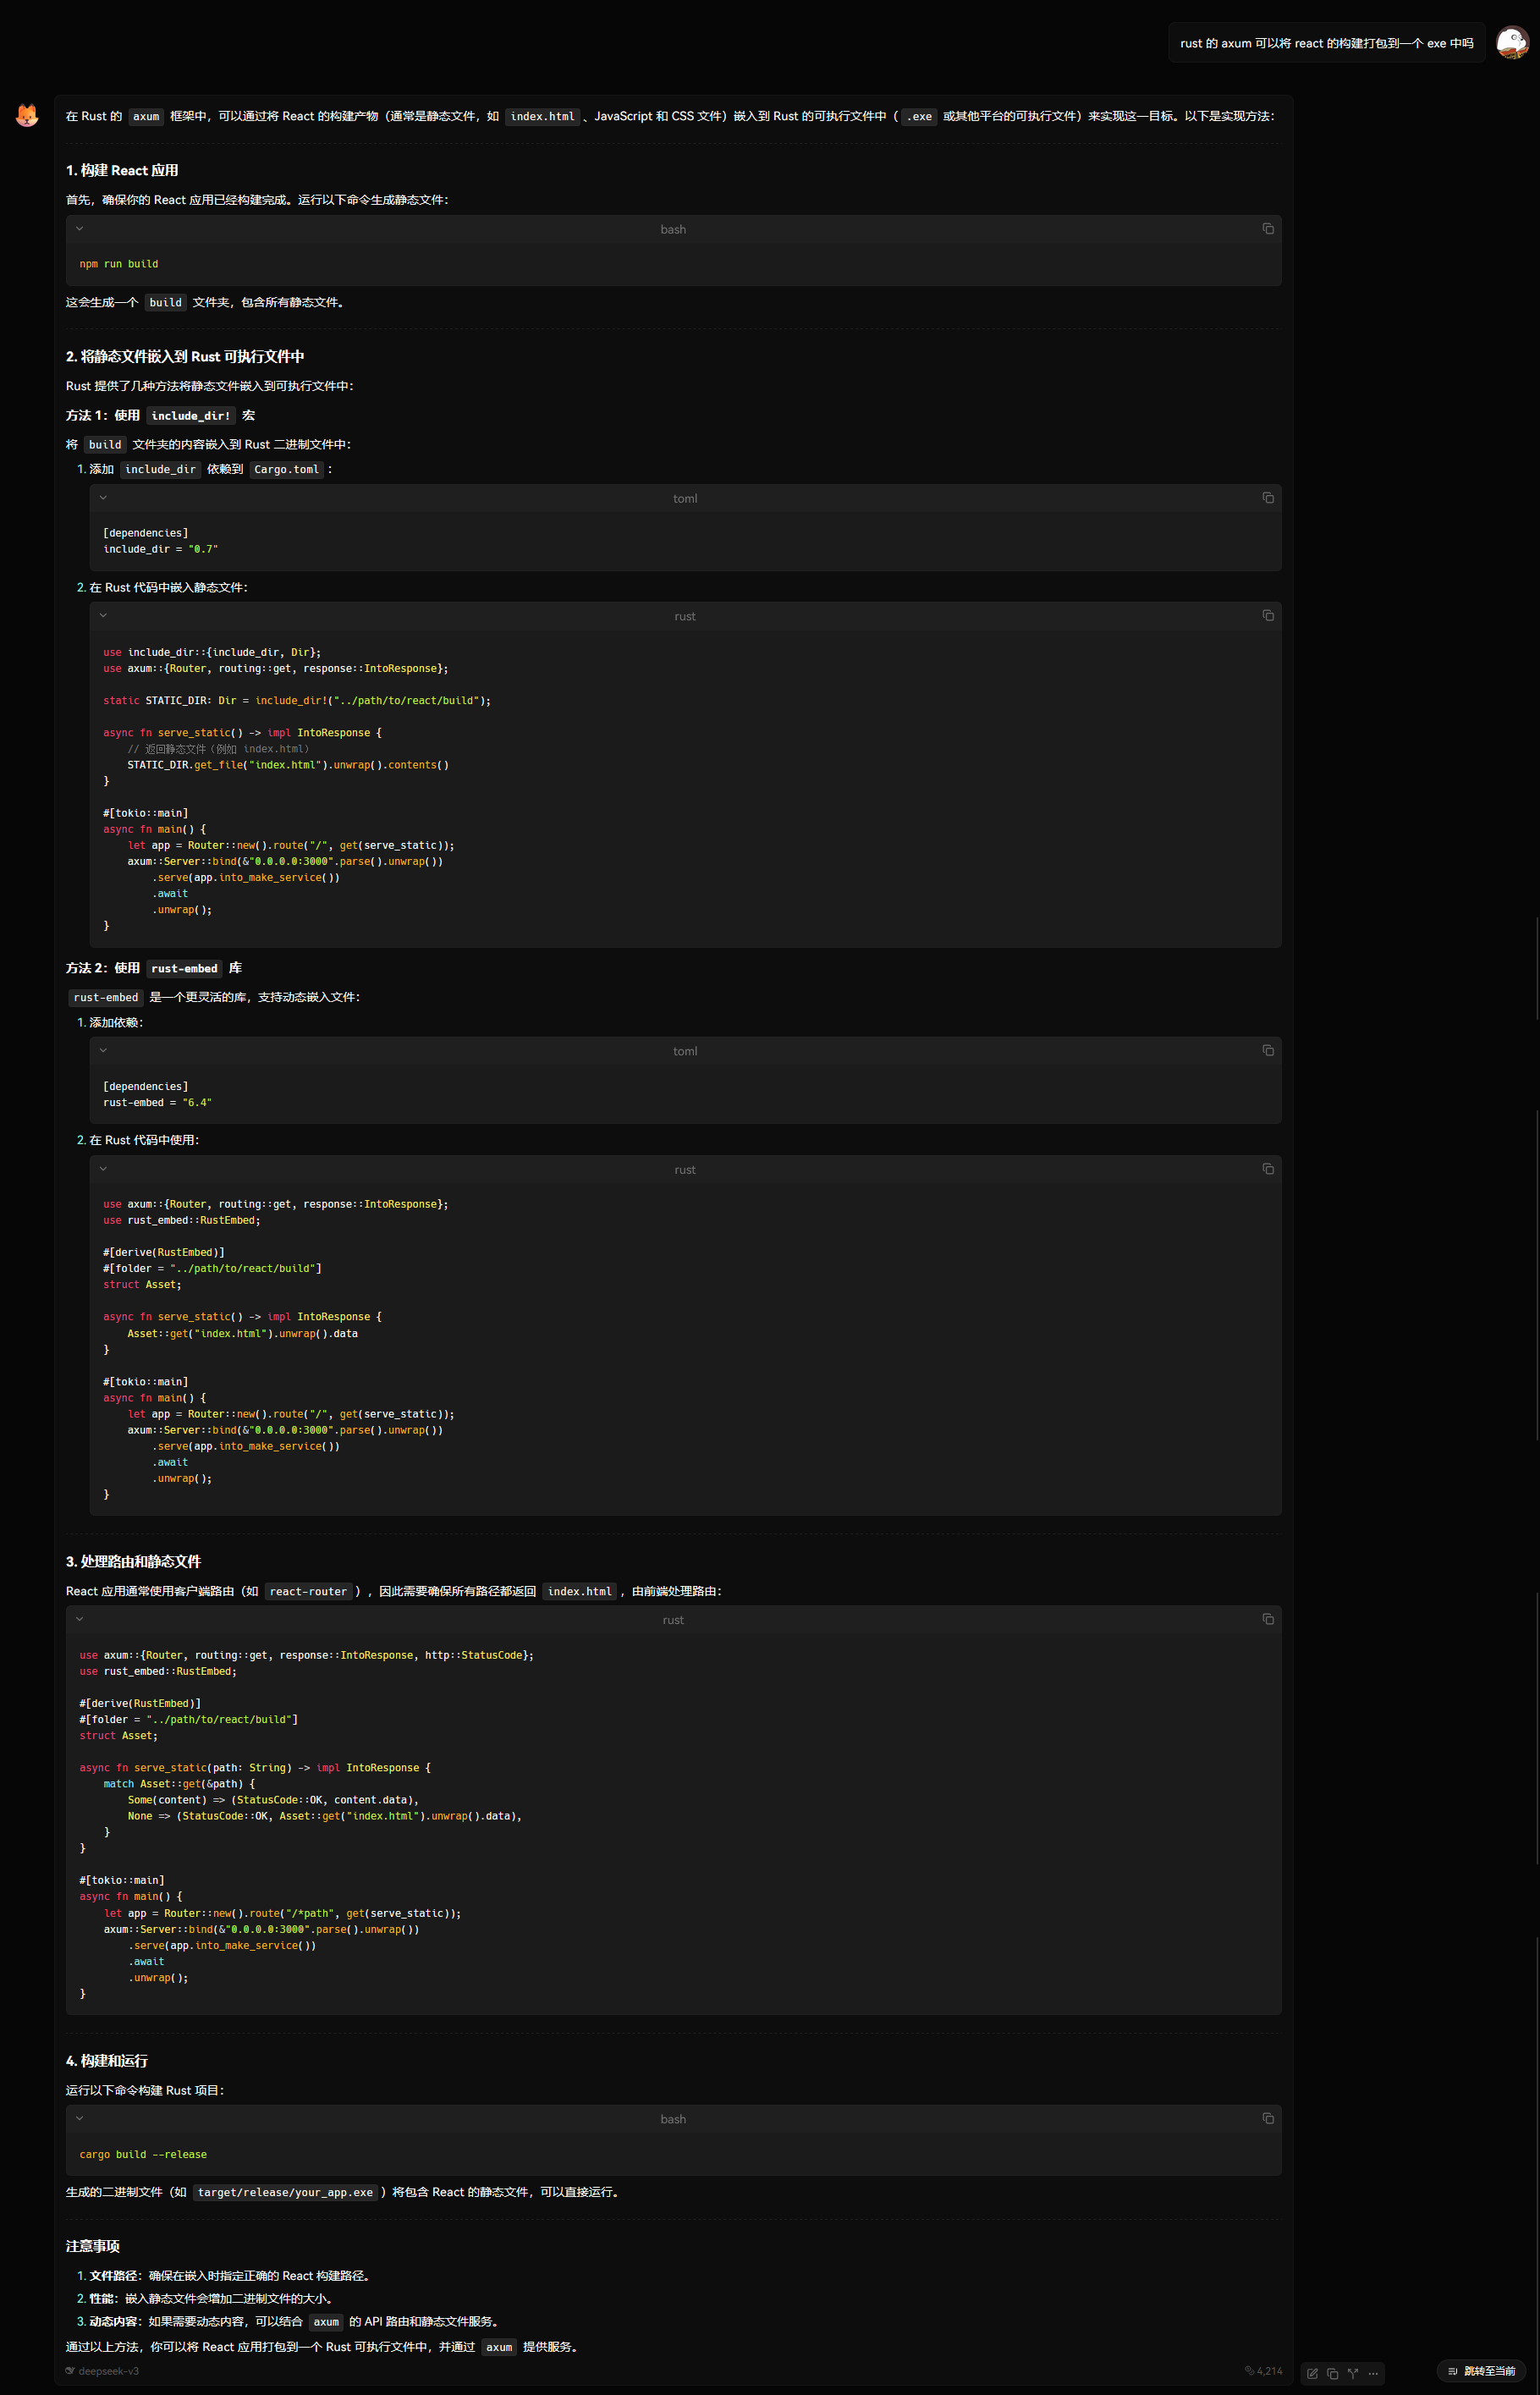Click the 跳转至当前 button
The image size is (1540, 2395).
click(x=1482, y=2372)
